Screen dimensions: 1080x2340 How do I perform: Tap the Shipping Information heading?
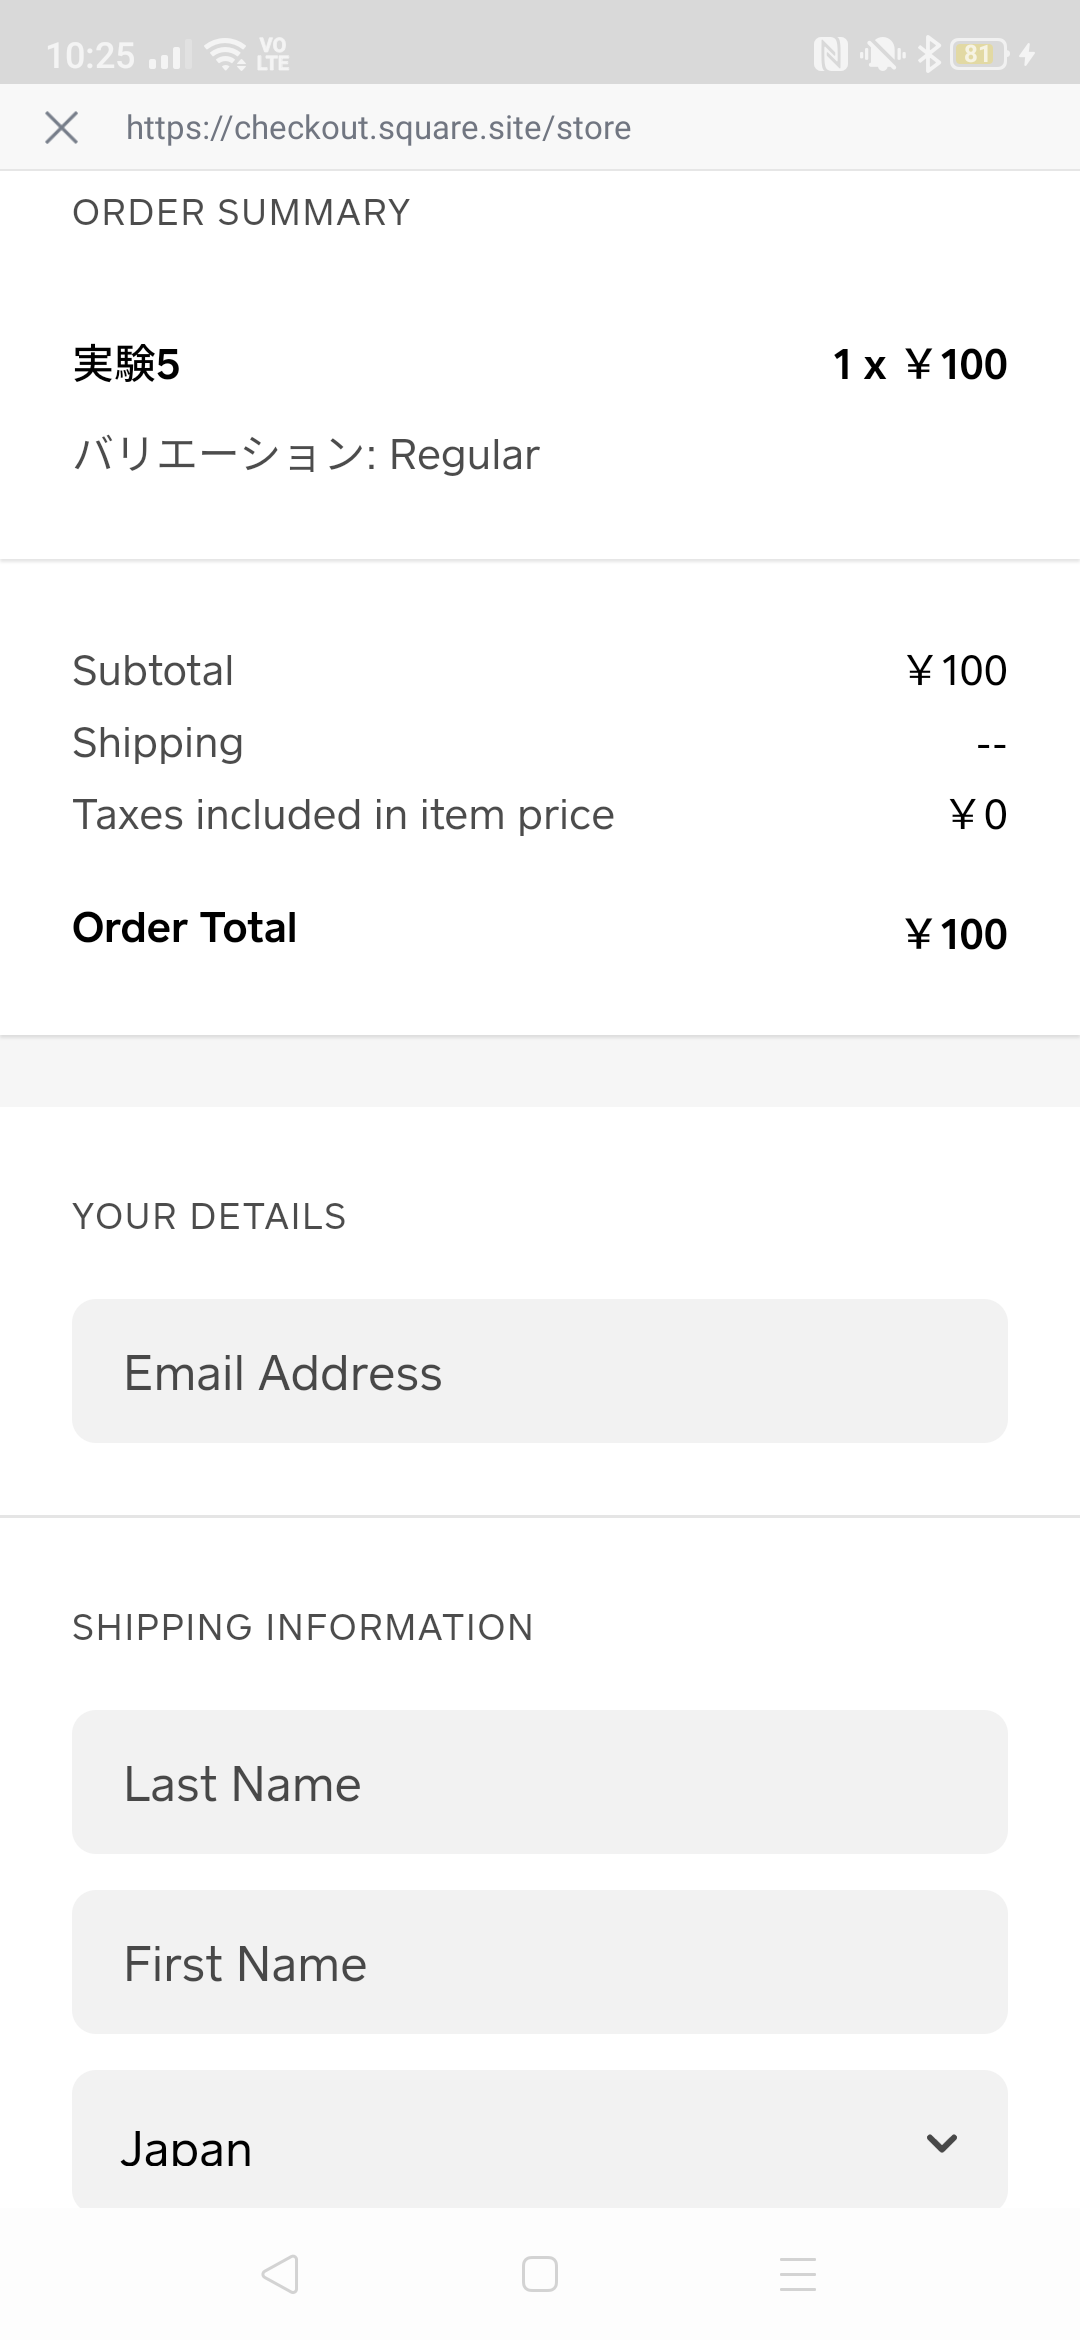click(303, 1627)
